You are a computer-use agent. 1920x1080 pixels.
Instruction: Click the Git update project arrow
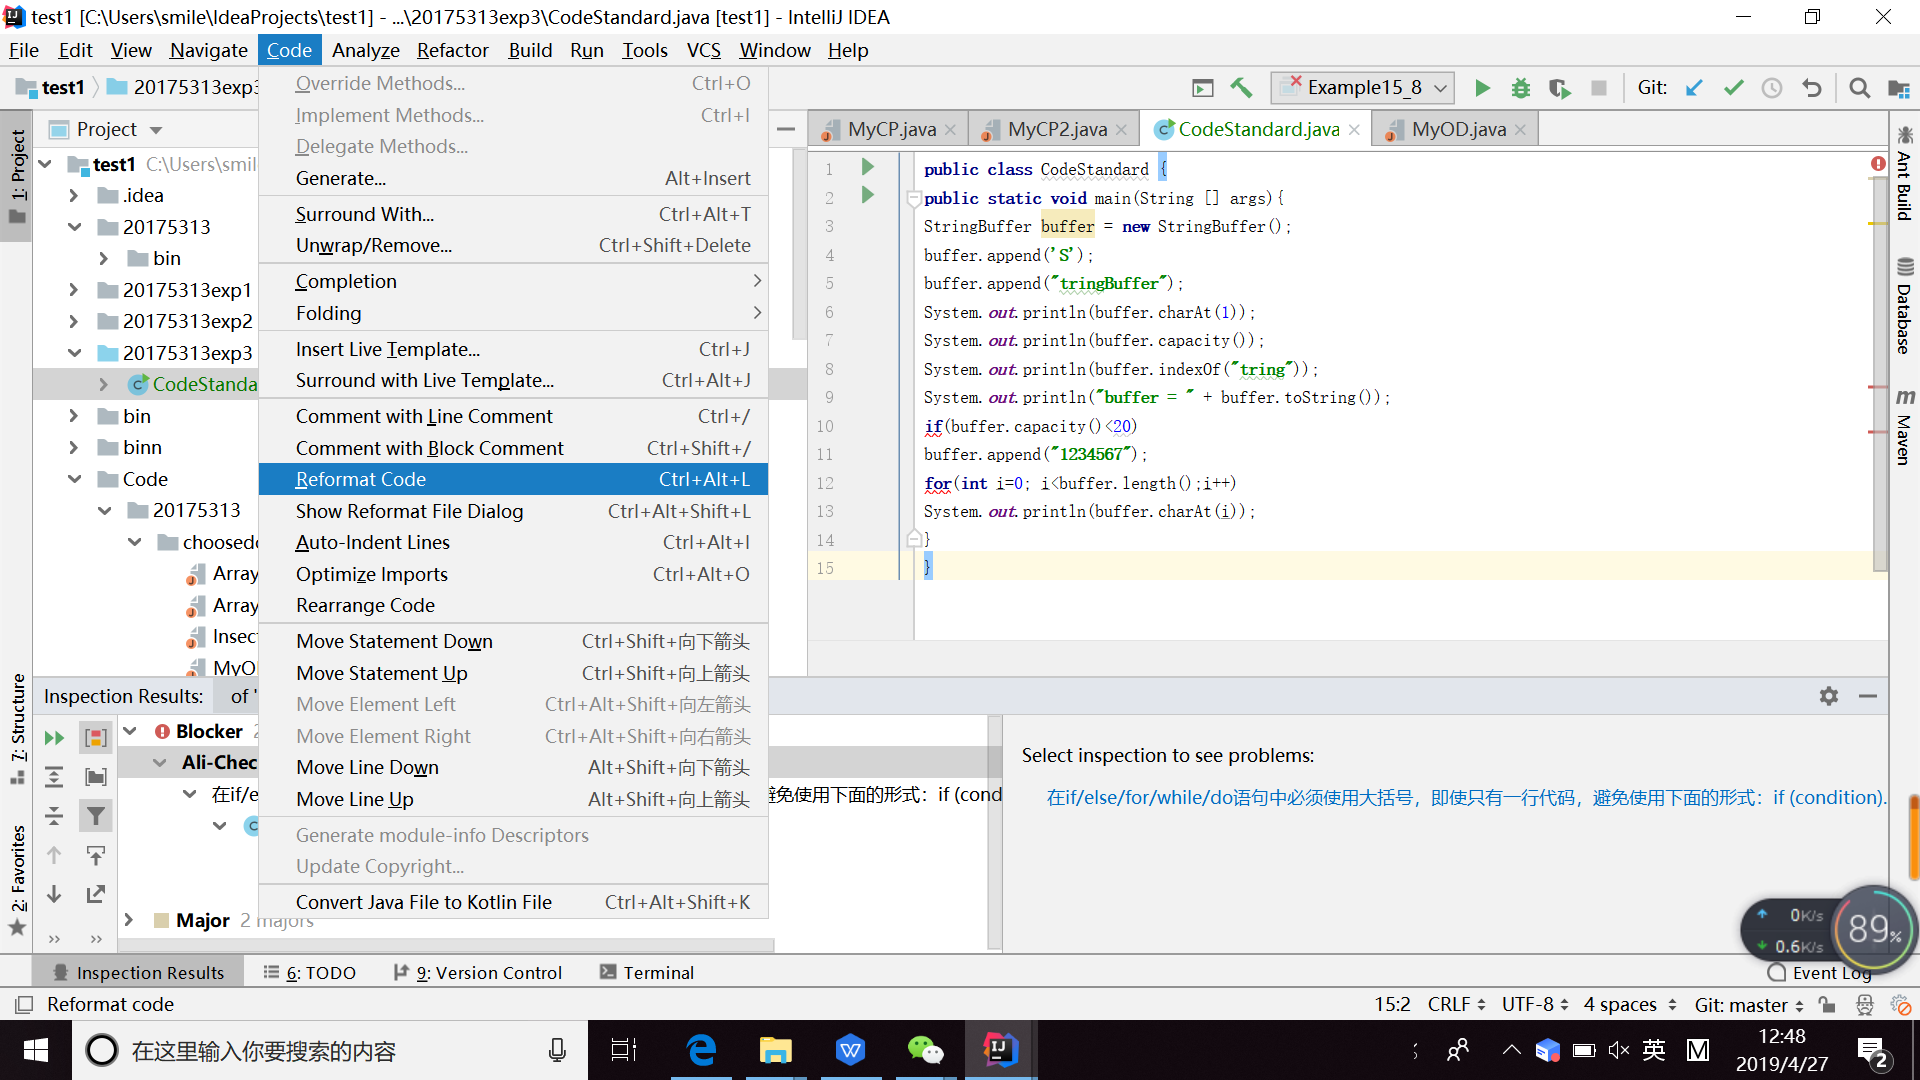click(x=1694, y=88)
